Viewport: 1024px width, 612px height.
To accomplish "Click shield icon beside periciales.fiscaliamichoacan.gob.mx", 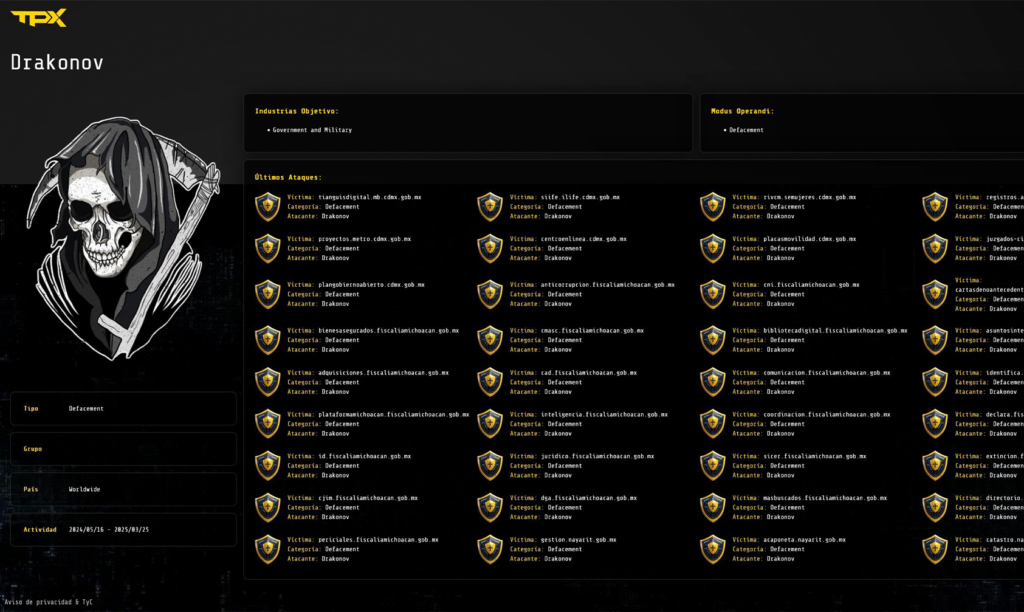I will [267, 549].
